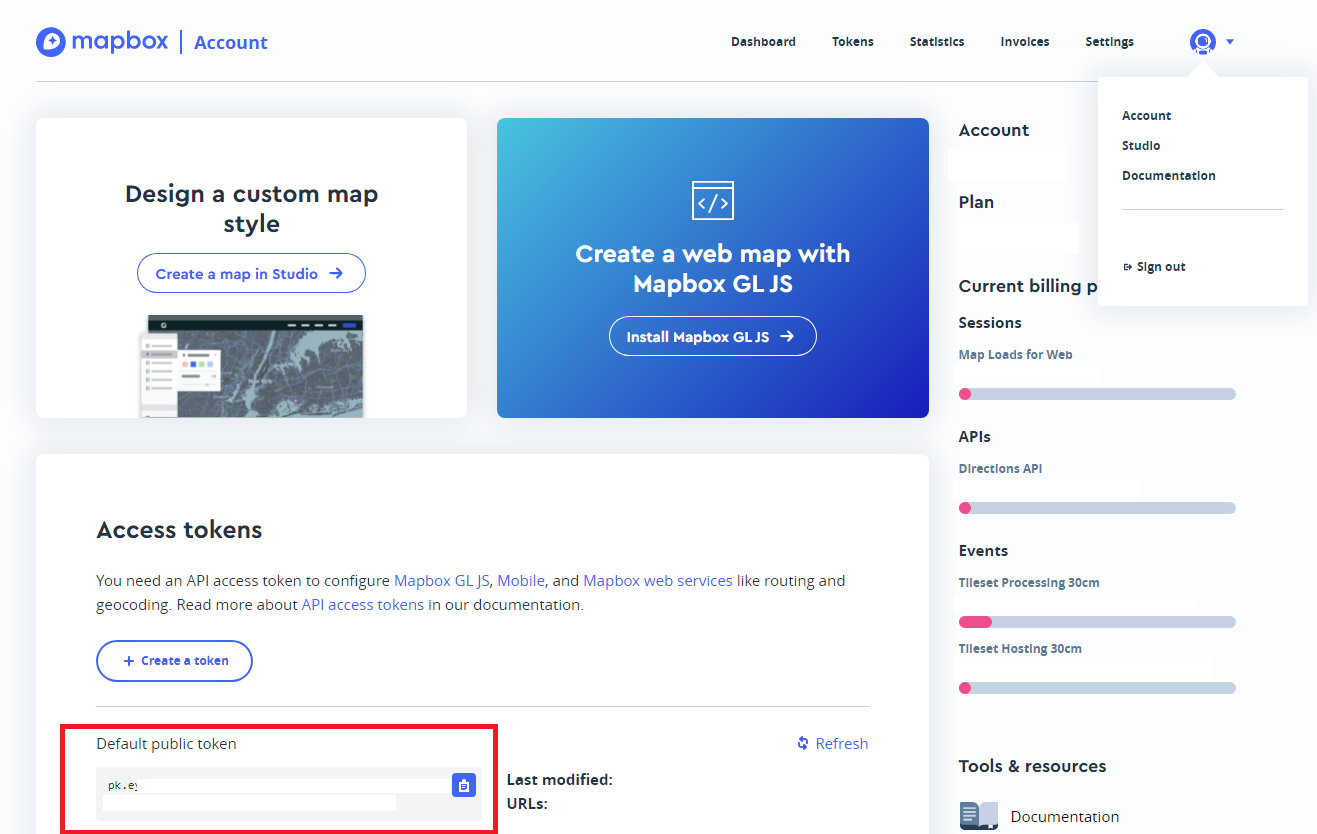Screen dimensions: 1317x834
Task: Click the Mapbox logo icon
Action: point(51,42)
